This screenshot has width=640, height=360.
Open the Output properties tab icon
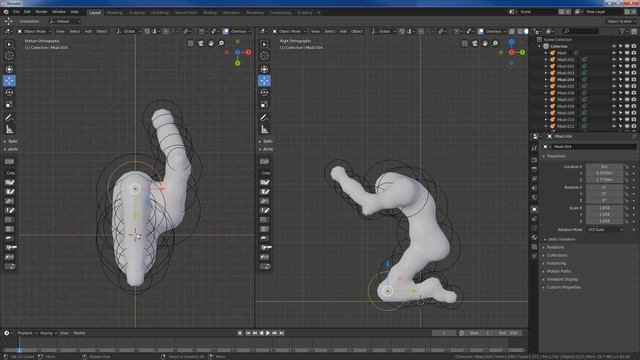coord(534,169)
